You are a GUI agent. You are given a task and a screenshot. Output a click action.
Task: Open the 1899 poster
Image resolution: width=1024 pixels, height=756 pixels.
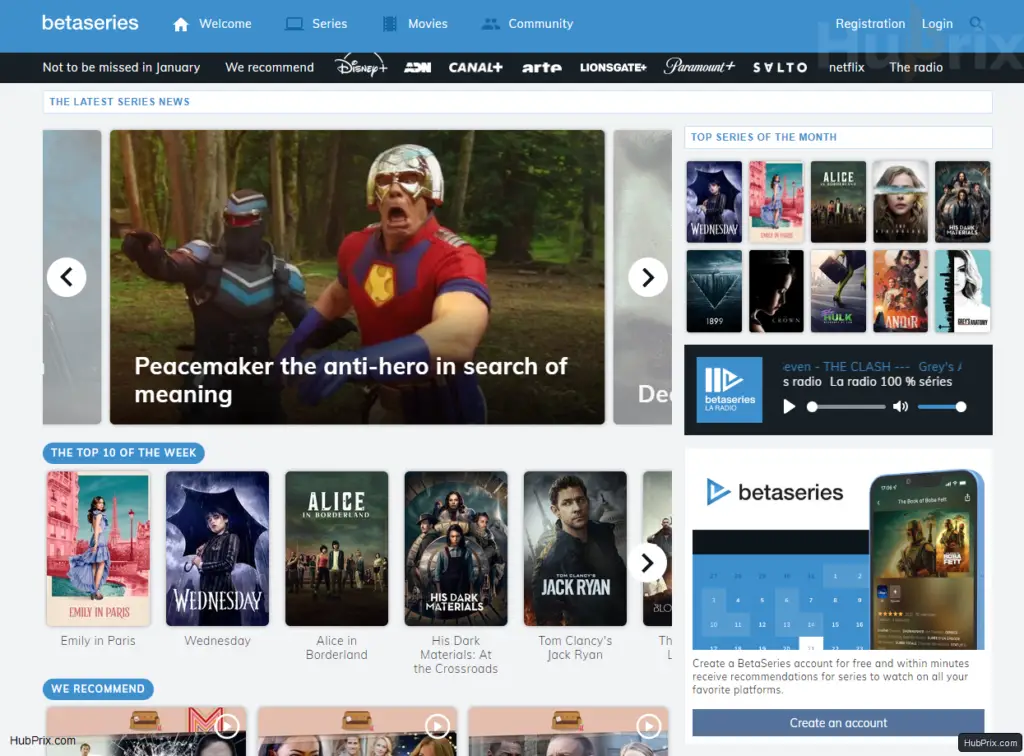click(x=714, y=291)
